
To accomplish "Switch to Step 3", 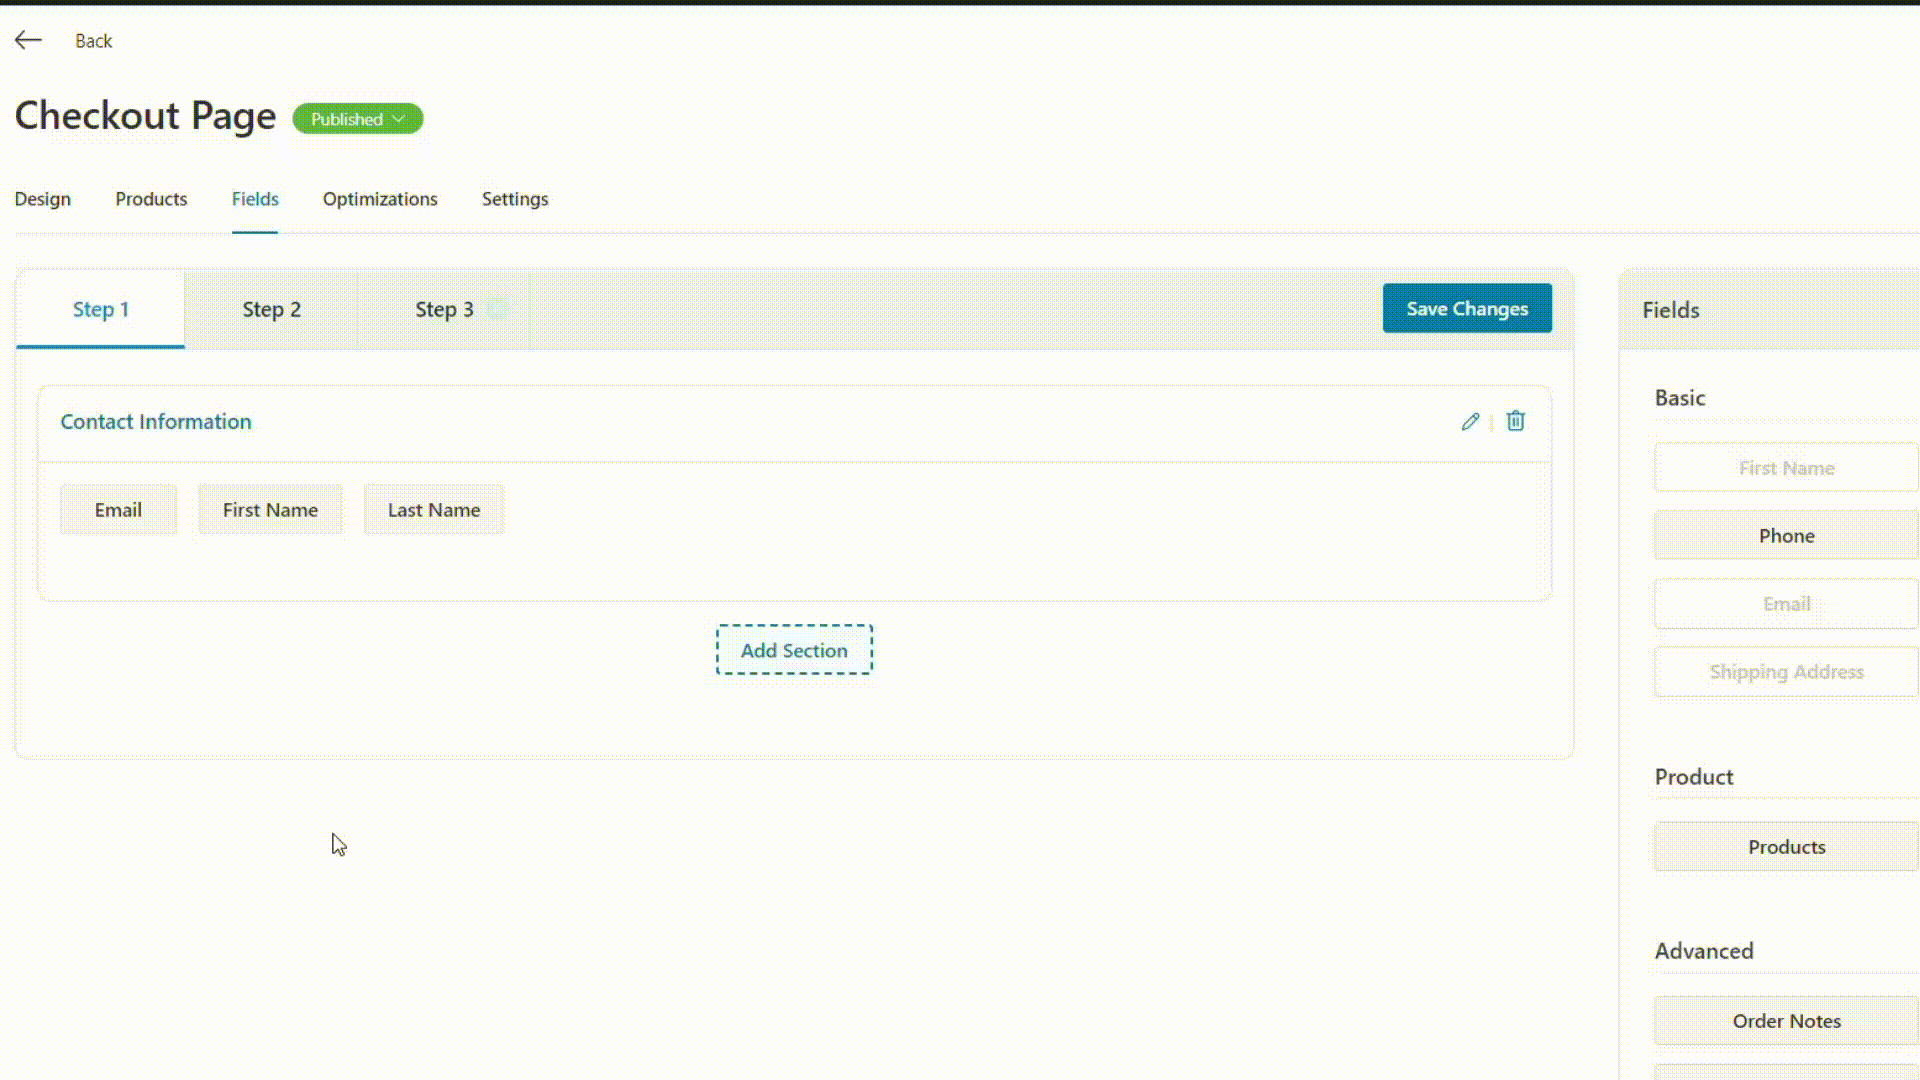I will click(445, 309).
